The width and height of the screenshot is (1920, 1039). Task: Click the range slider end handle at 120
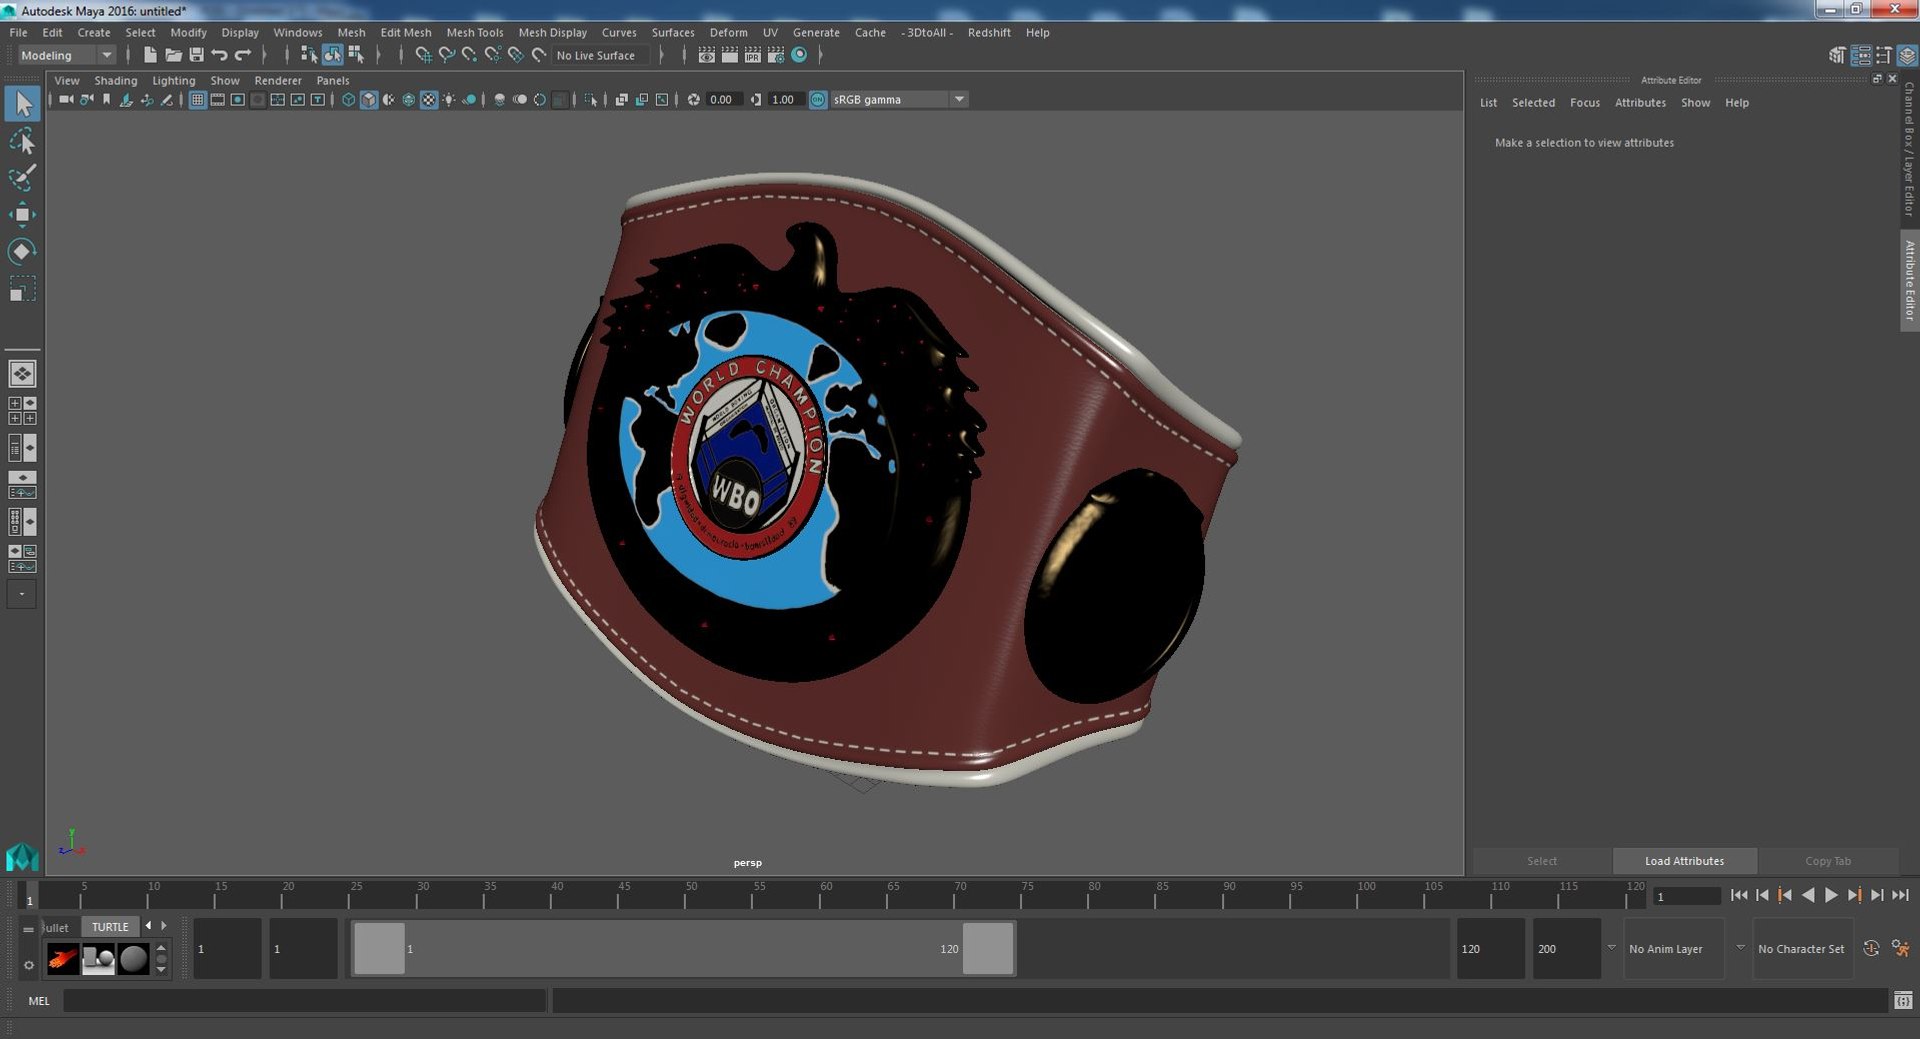988,948
